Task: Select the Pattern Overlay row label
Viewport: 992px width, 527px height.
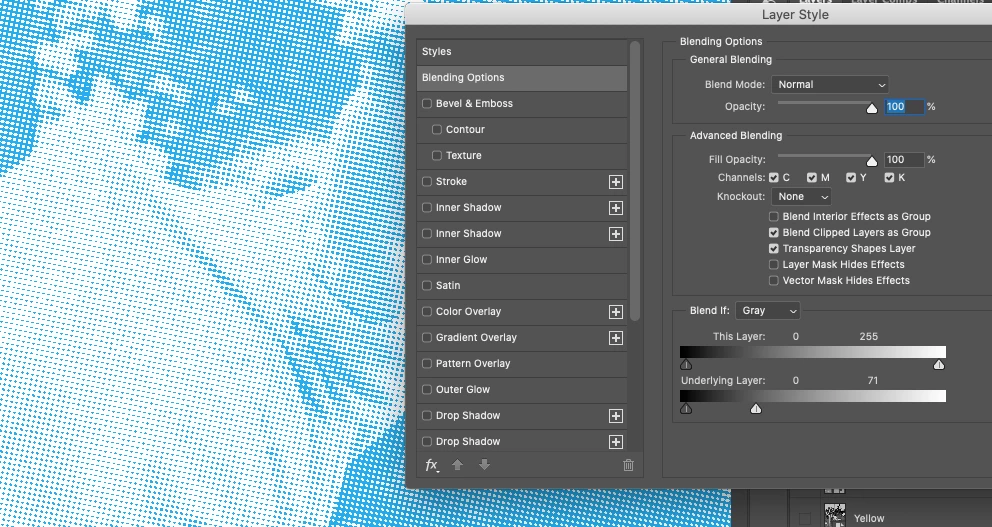Action: click(473, 363)
